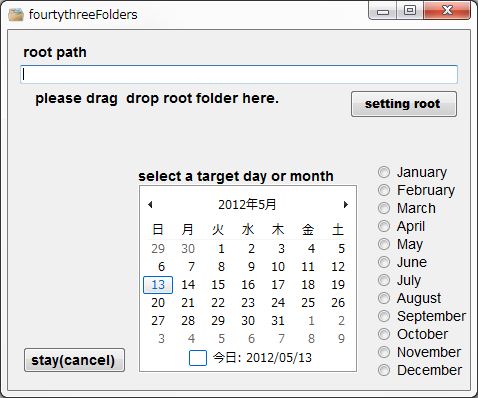This screenshot has height=398, width=478.
Task: Focus the root path text field
Action: (x=239, y=74)
